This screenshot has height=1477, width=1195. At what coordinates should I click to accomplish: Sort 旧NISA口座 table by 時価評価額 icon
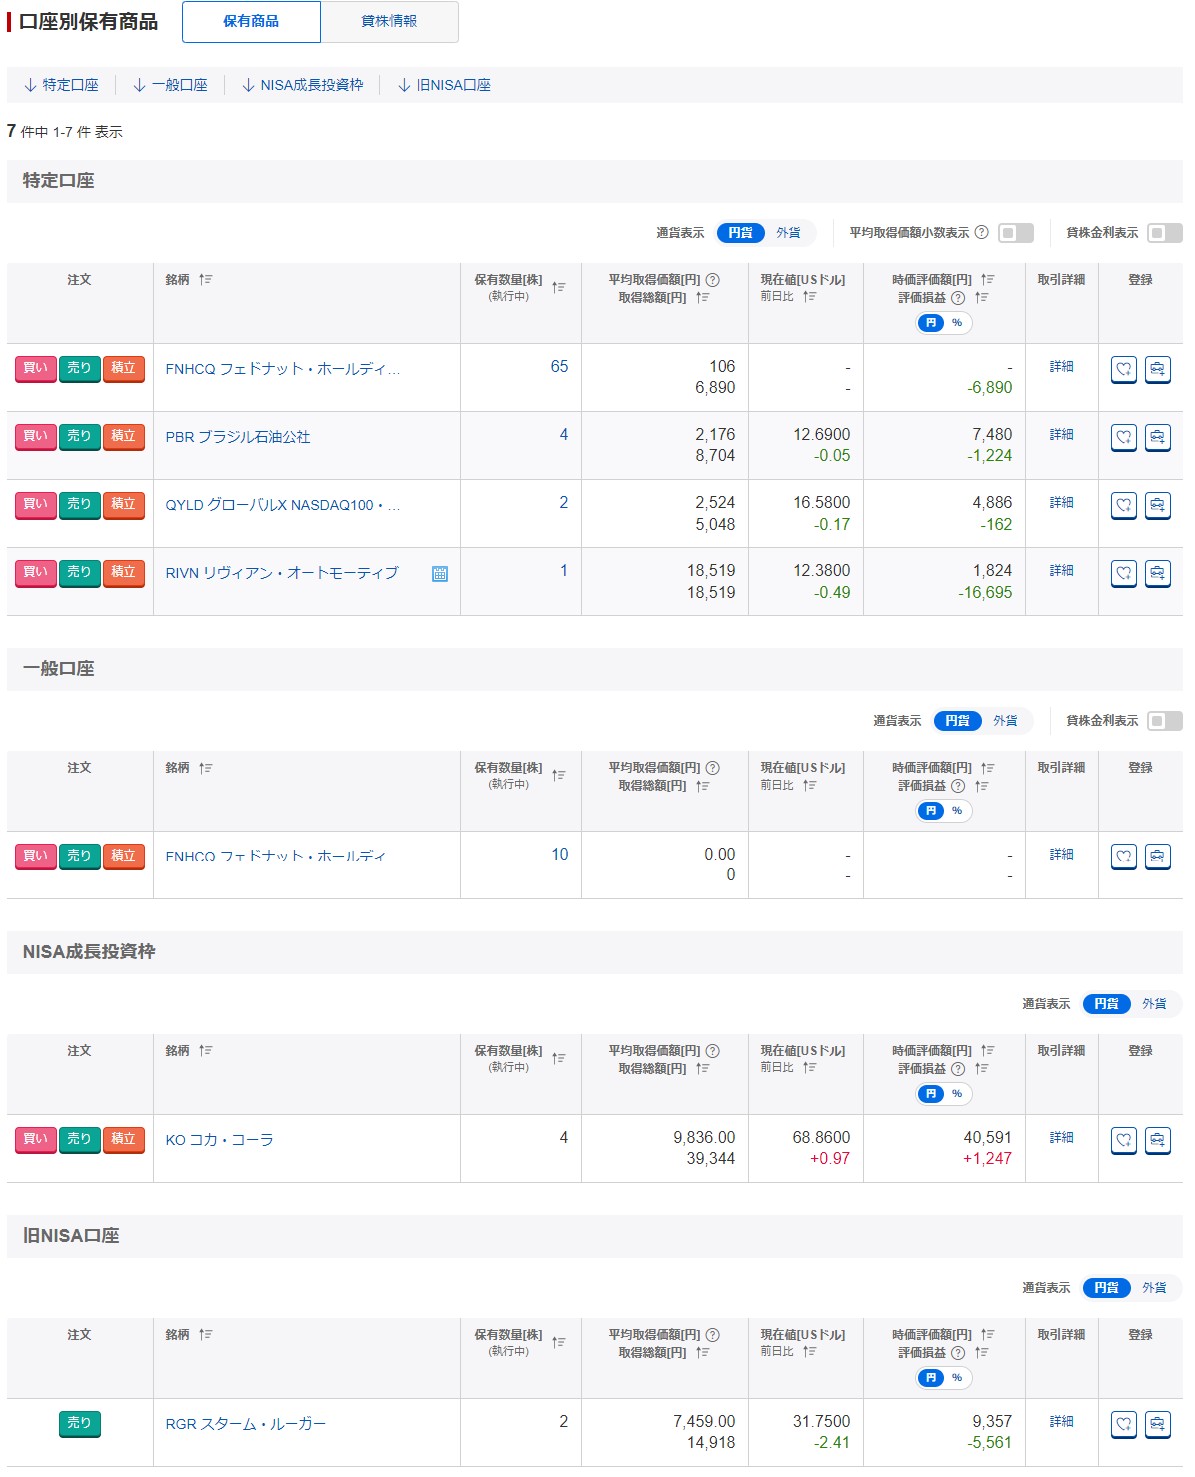click(x=987, y=1335)
